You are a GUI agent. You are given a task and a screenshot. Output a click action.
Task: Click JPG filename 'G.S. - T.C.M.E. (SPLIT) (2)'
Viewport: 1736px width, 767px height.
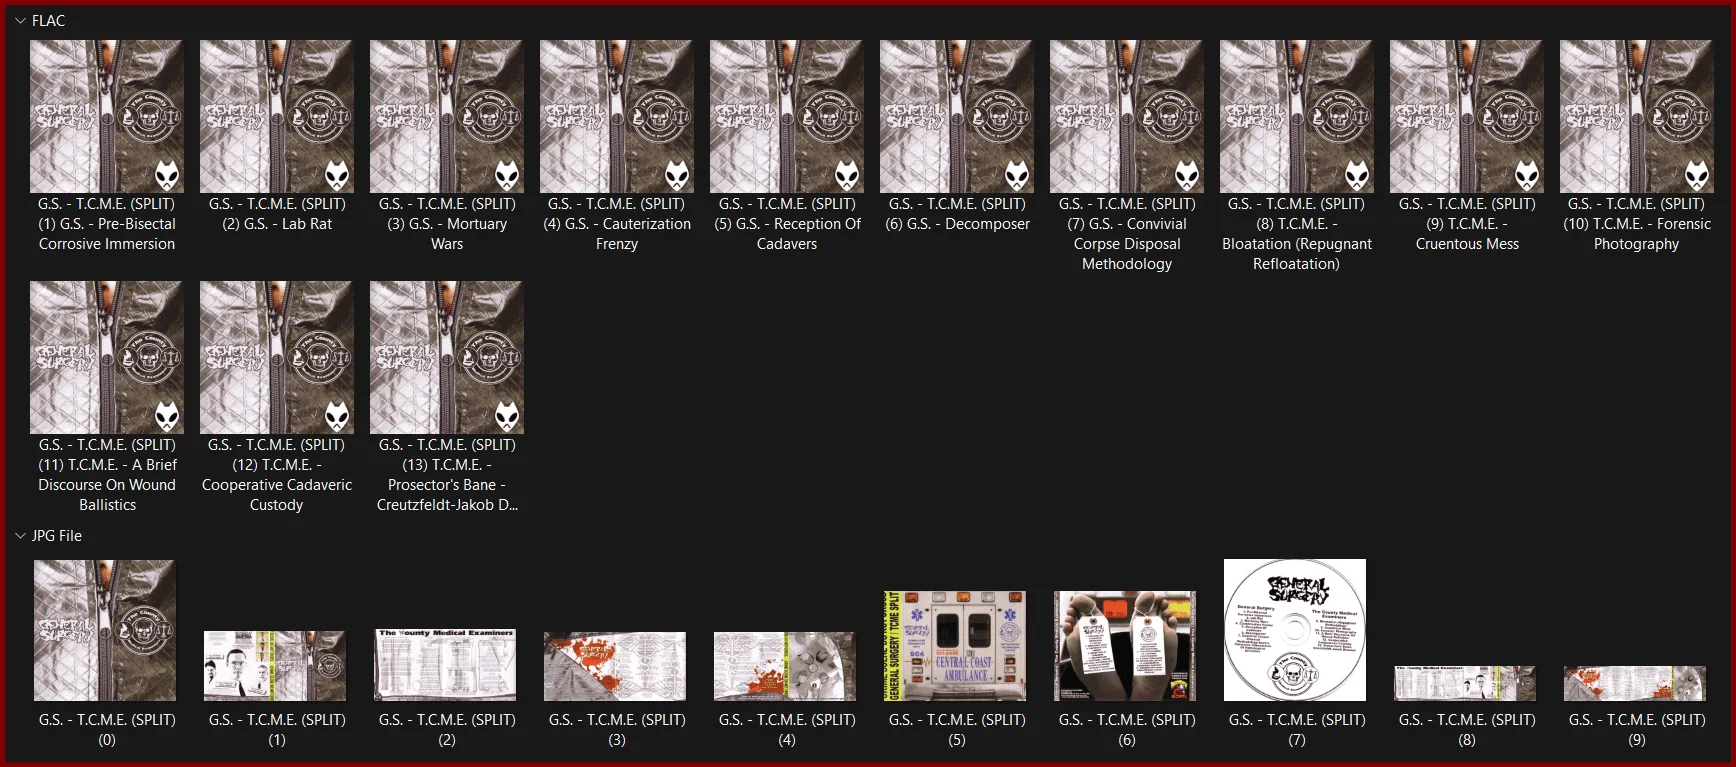pos(447,730)
